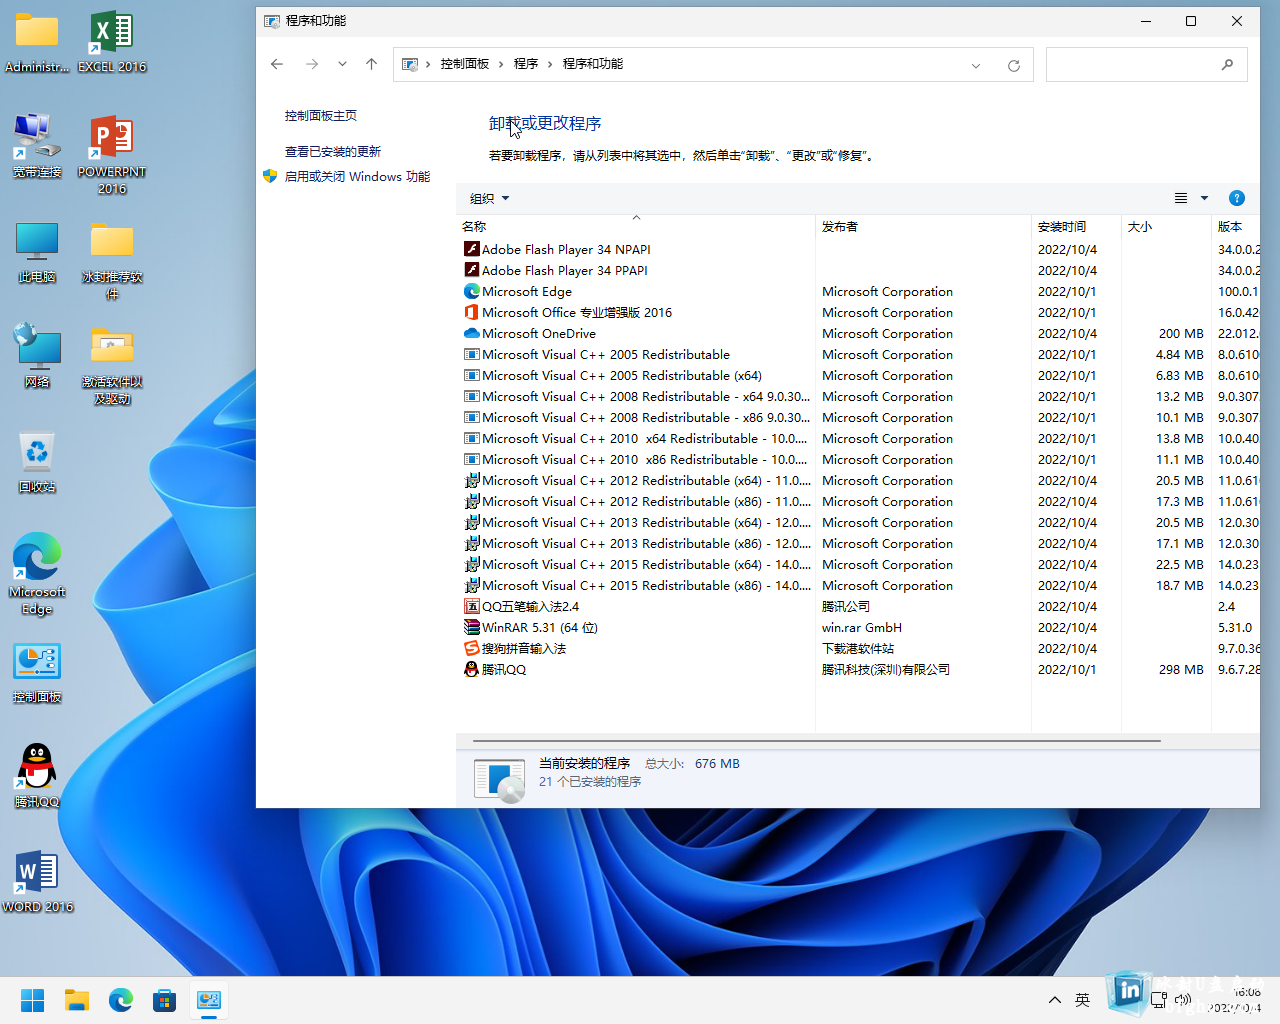
Task: Click the horizontal scrollbar of the list
Action: pos(816,741)
